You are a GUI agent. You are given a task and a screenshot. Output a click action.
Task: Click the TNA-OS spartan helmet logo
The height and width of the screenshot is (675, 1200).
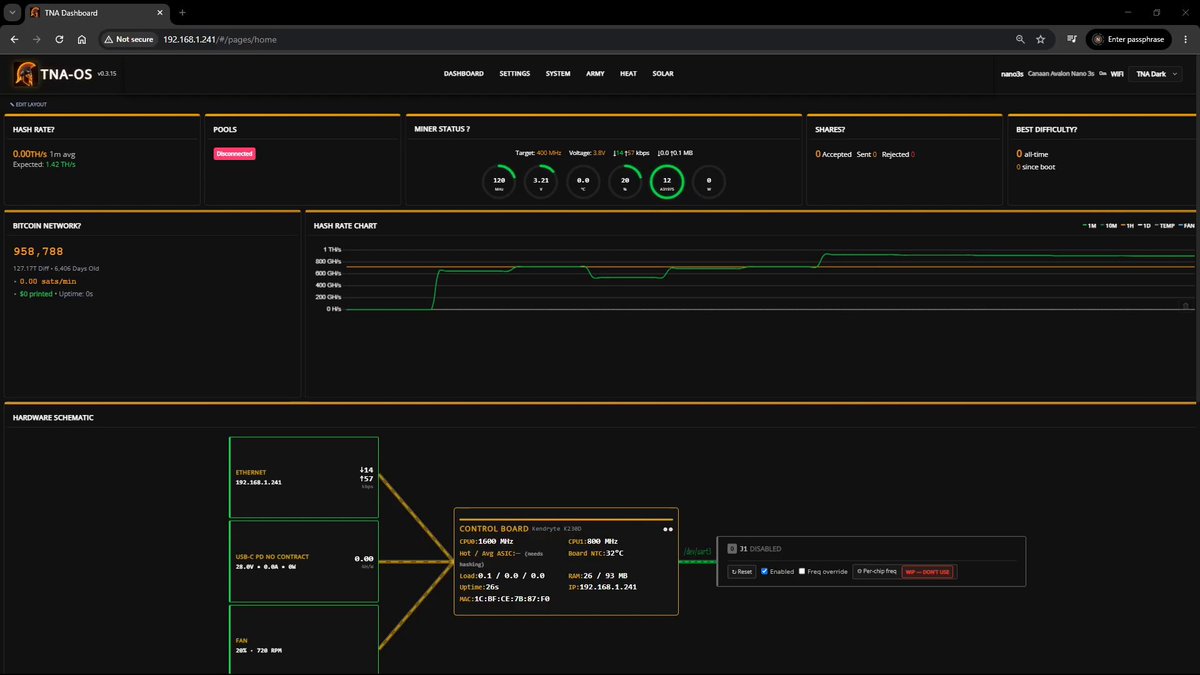pos(26,74)
